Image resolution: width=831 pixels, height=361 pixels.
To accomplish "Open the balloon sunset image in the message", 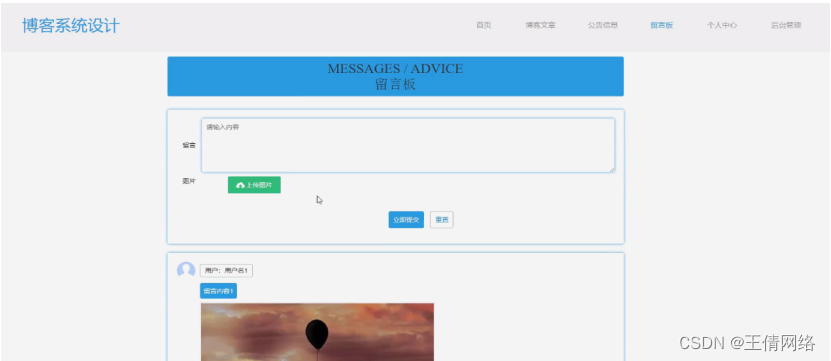I will 317,332.
